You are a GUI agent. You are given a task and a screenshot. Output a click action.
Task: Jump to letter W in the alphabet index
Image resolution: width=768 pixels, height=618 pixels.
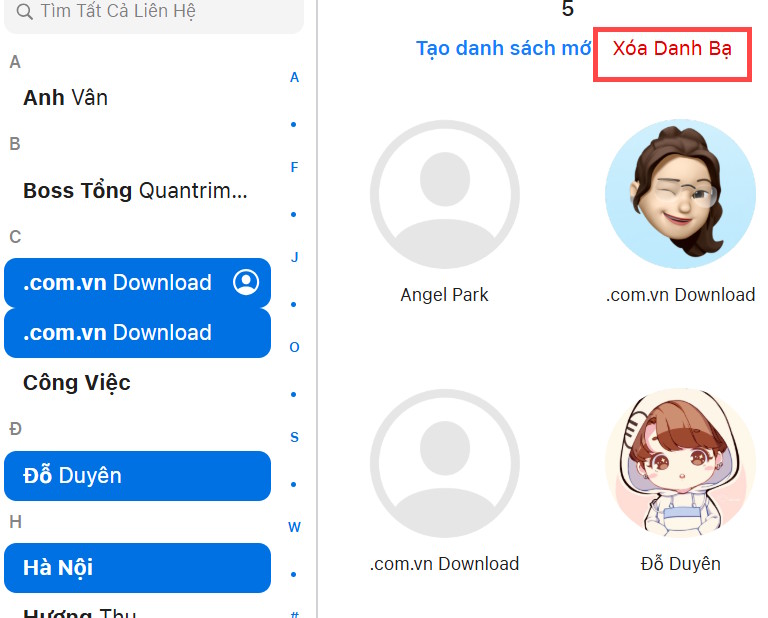click(x=294, y=527)
